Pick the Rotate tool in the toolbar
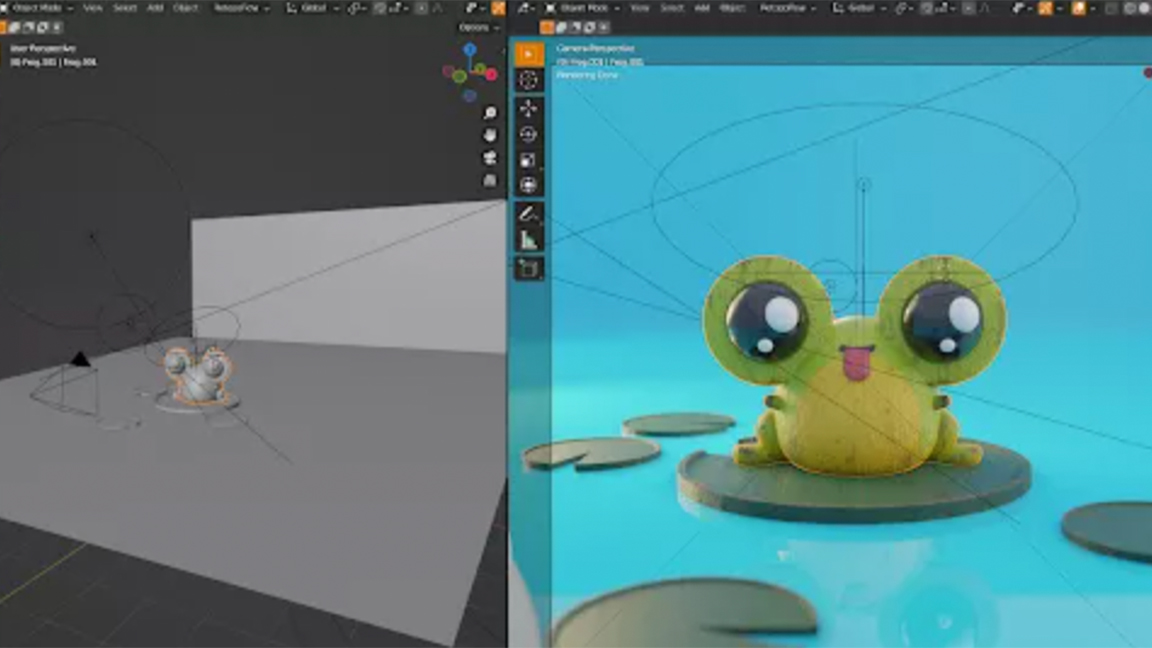 point(529,134)
